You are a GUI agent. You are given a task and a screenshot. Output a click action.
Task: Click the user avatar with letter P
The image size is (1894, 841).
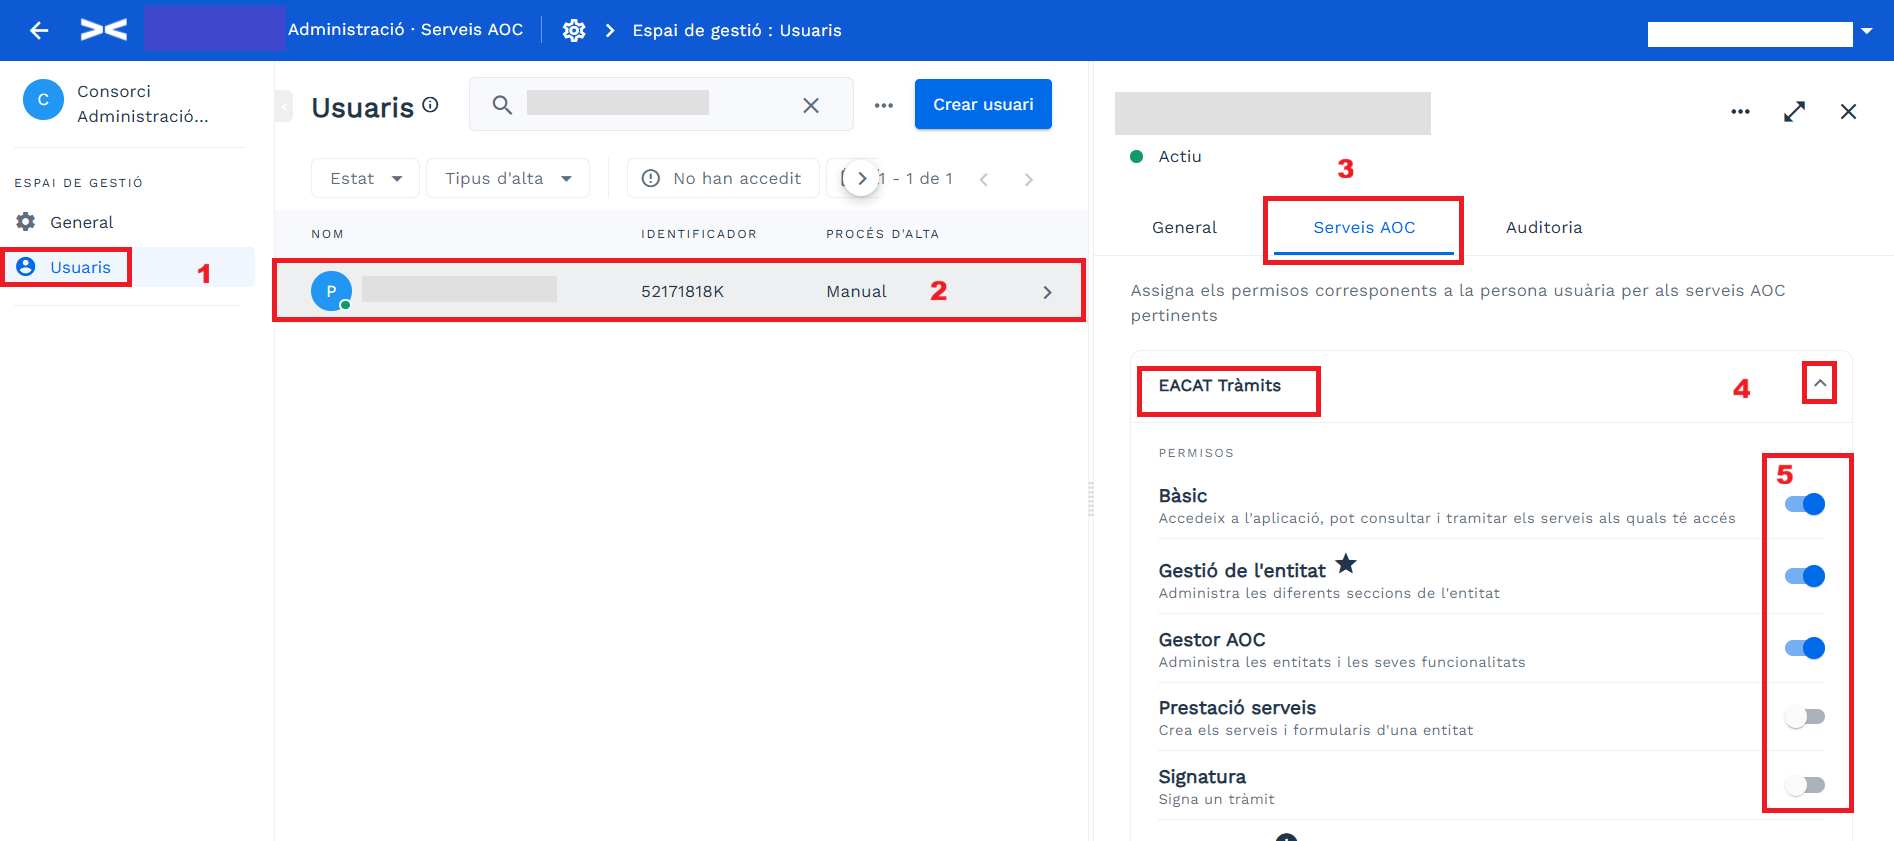coord(331,291)
